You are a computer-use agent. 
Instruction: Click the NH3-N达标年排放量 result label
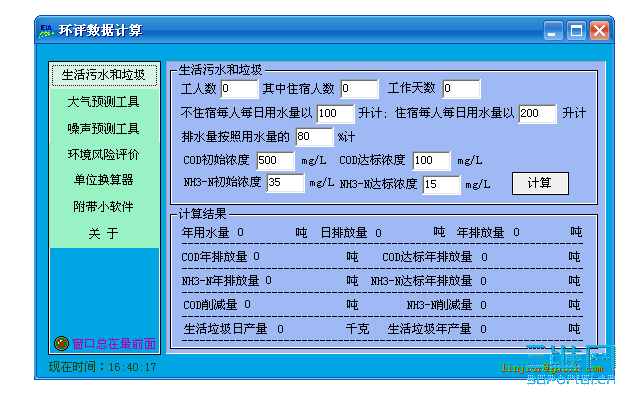[422, 282]
